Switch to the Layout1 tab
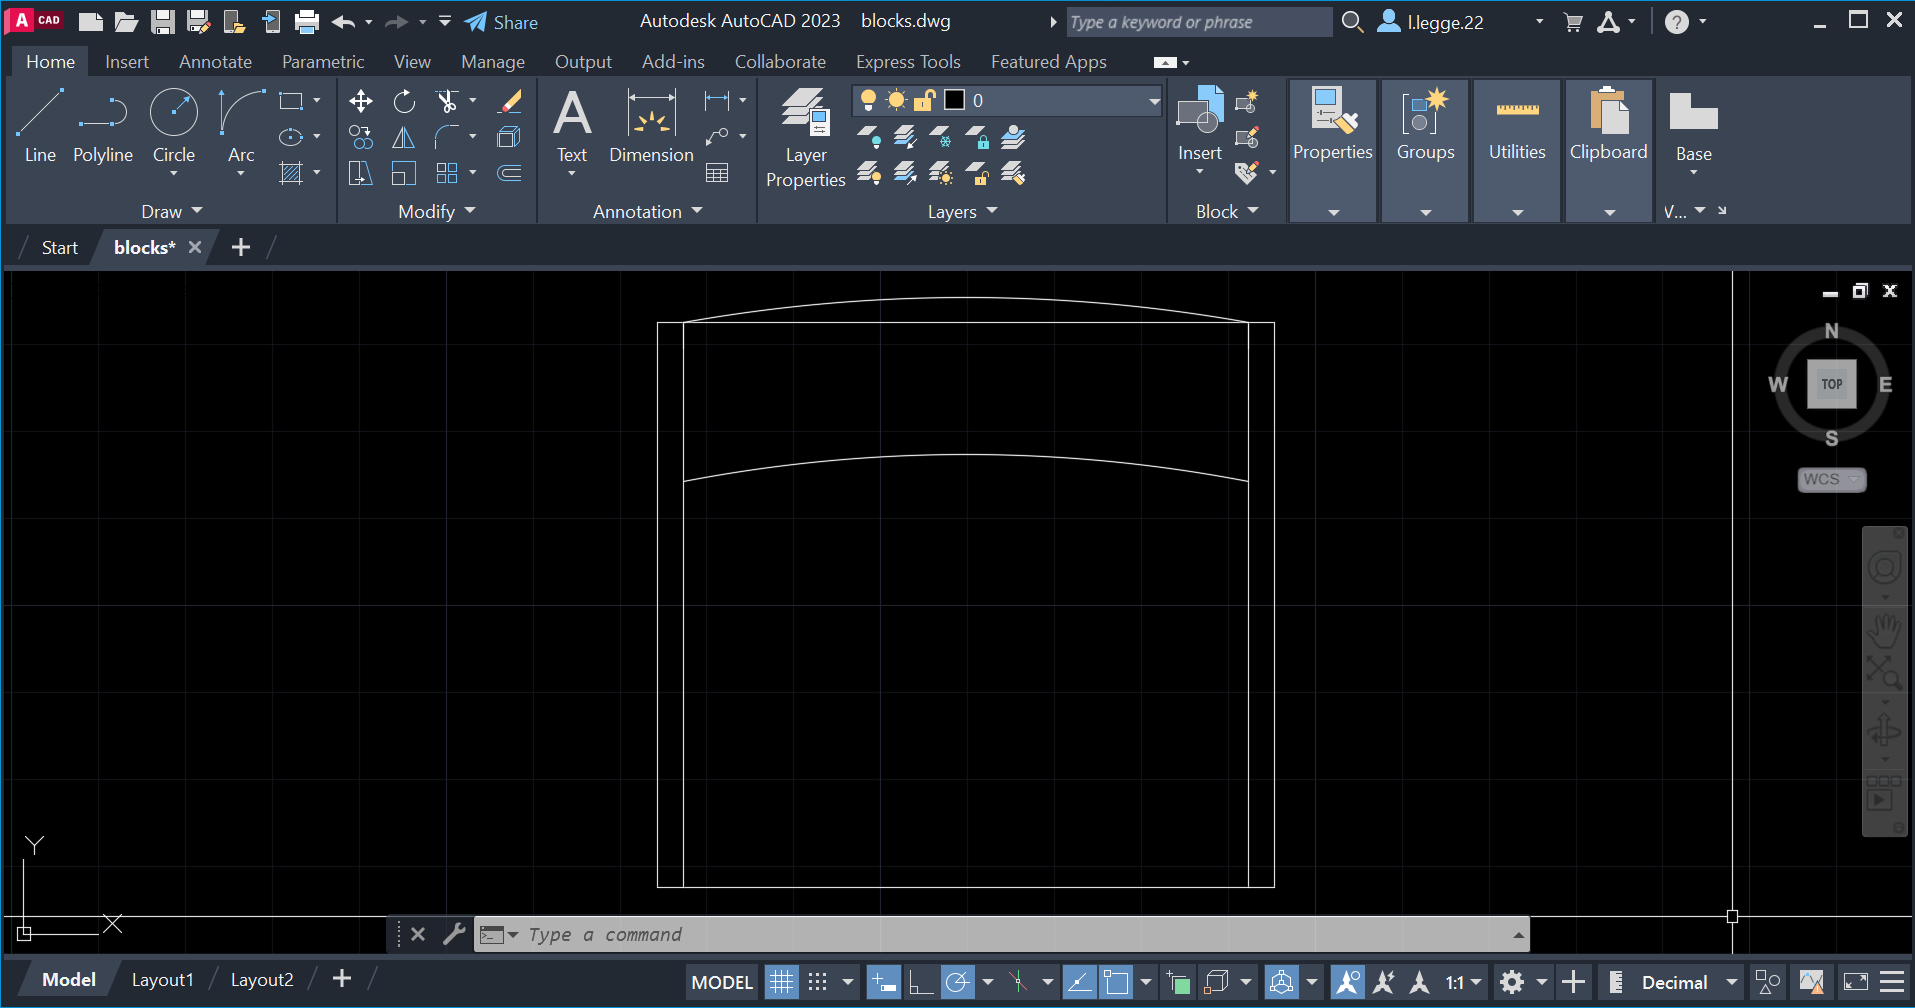Screen dimensions: 1915x1008 point(163,980)
